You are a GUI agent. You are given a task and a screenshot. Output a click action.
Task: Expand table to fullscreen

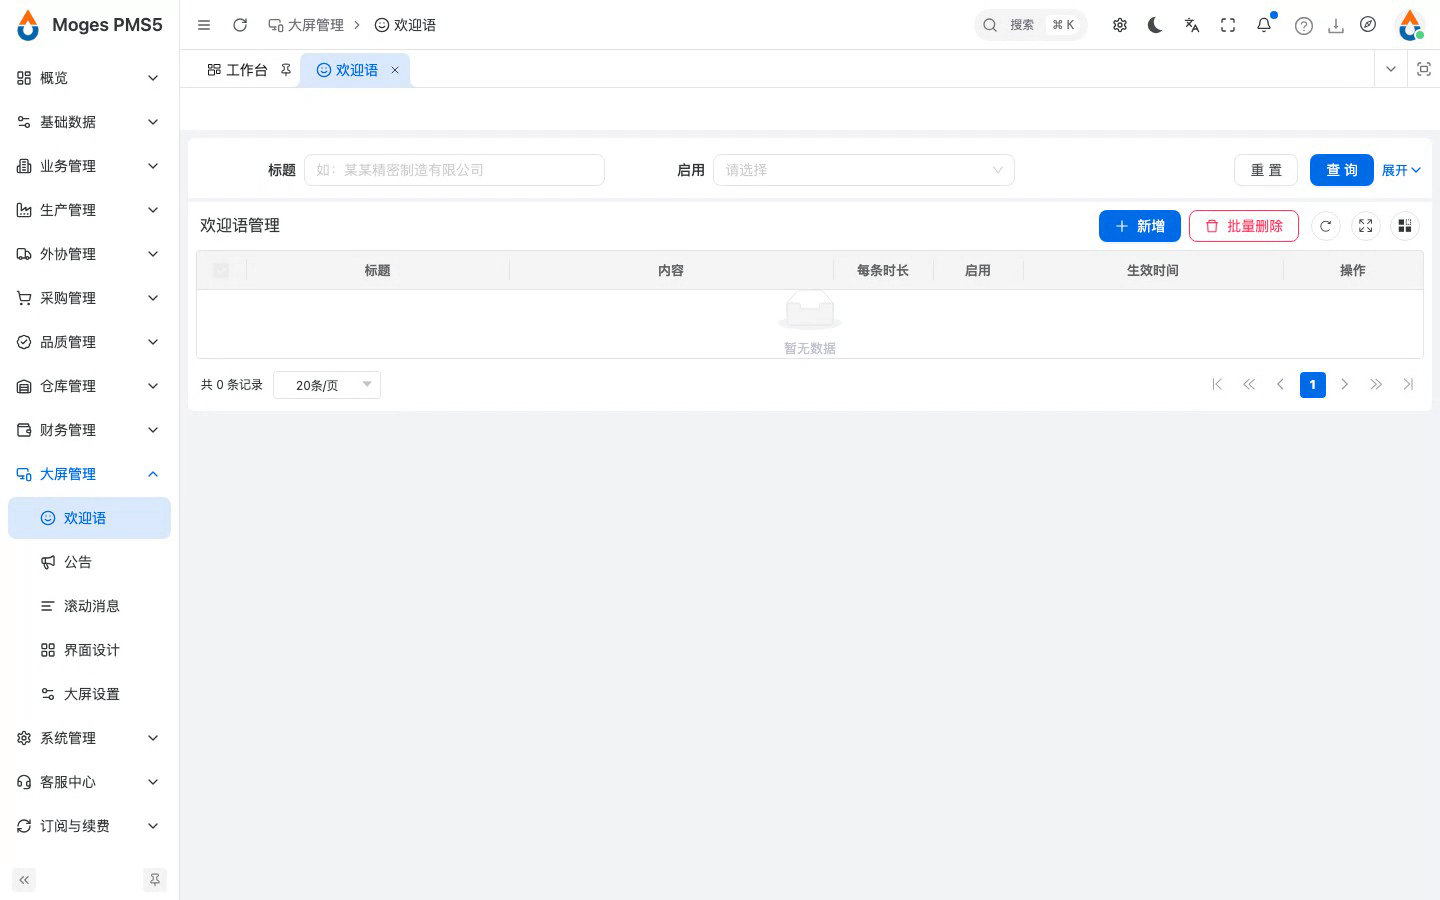point(1365,226)
